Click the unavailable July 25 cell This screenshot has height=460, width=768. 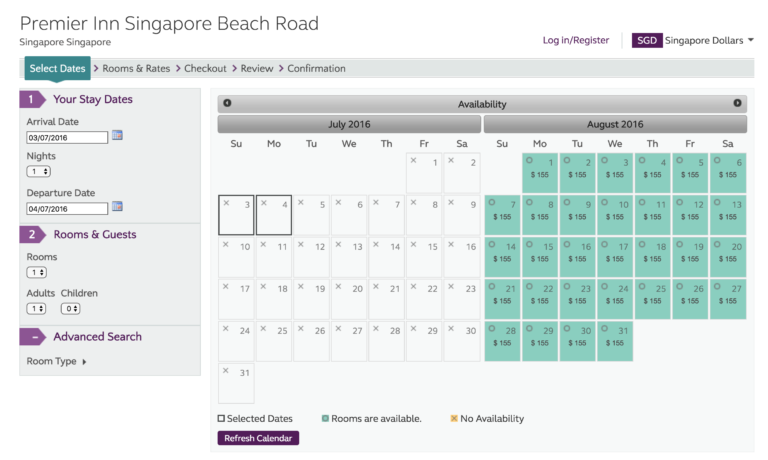[274, 341]
